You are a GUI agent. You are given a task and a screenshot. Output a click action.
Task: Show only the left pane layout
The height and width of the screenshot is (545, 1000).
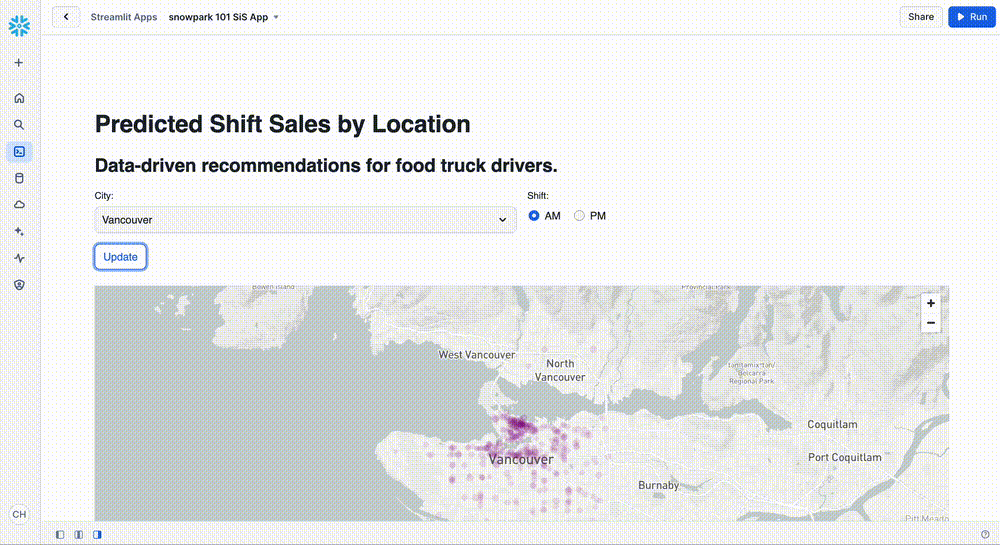pos(60,535)
